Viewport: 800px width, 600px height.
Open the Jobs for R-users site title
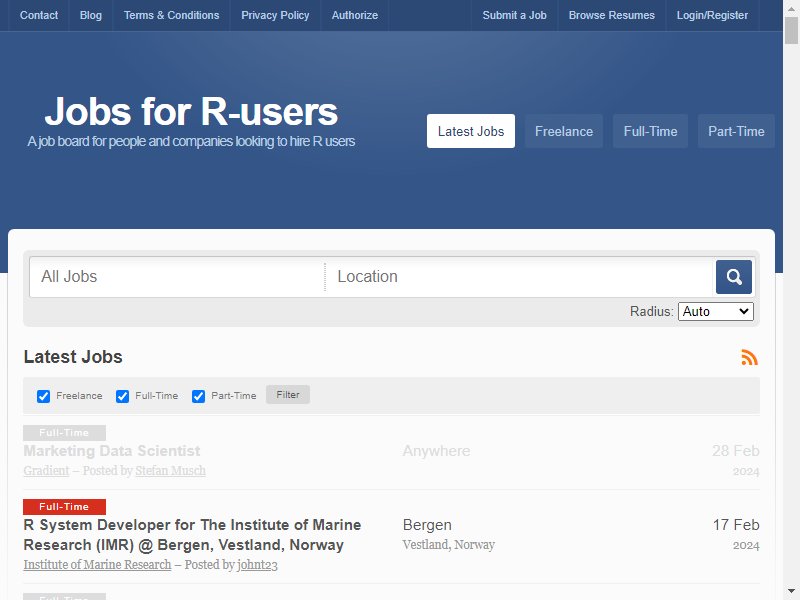(x=191, y=111)
